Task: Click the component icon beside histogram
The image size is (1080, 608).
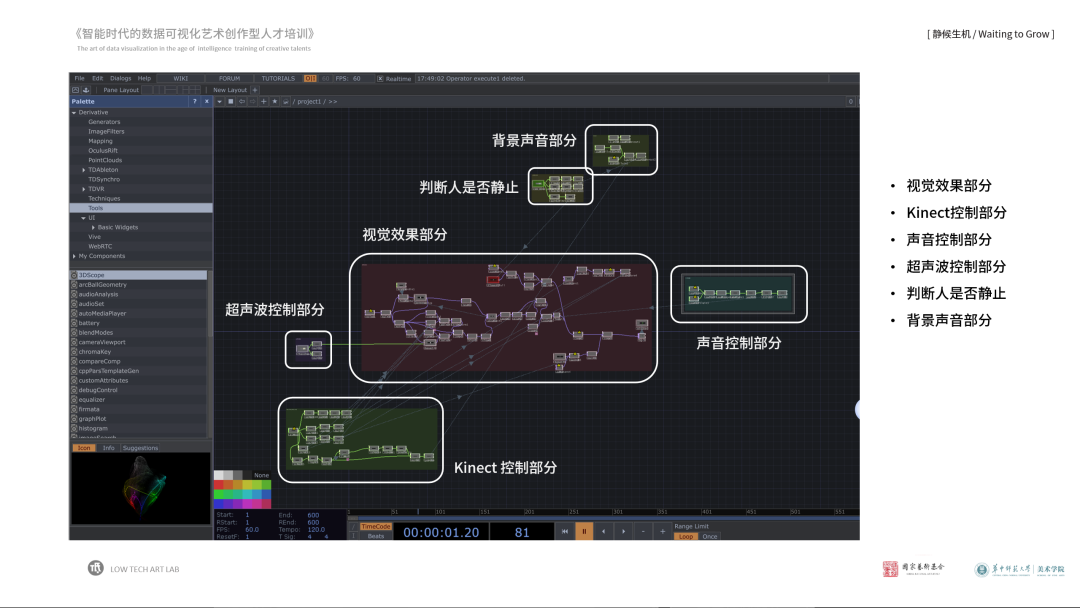Action: click(x=74, y=428)
